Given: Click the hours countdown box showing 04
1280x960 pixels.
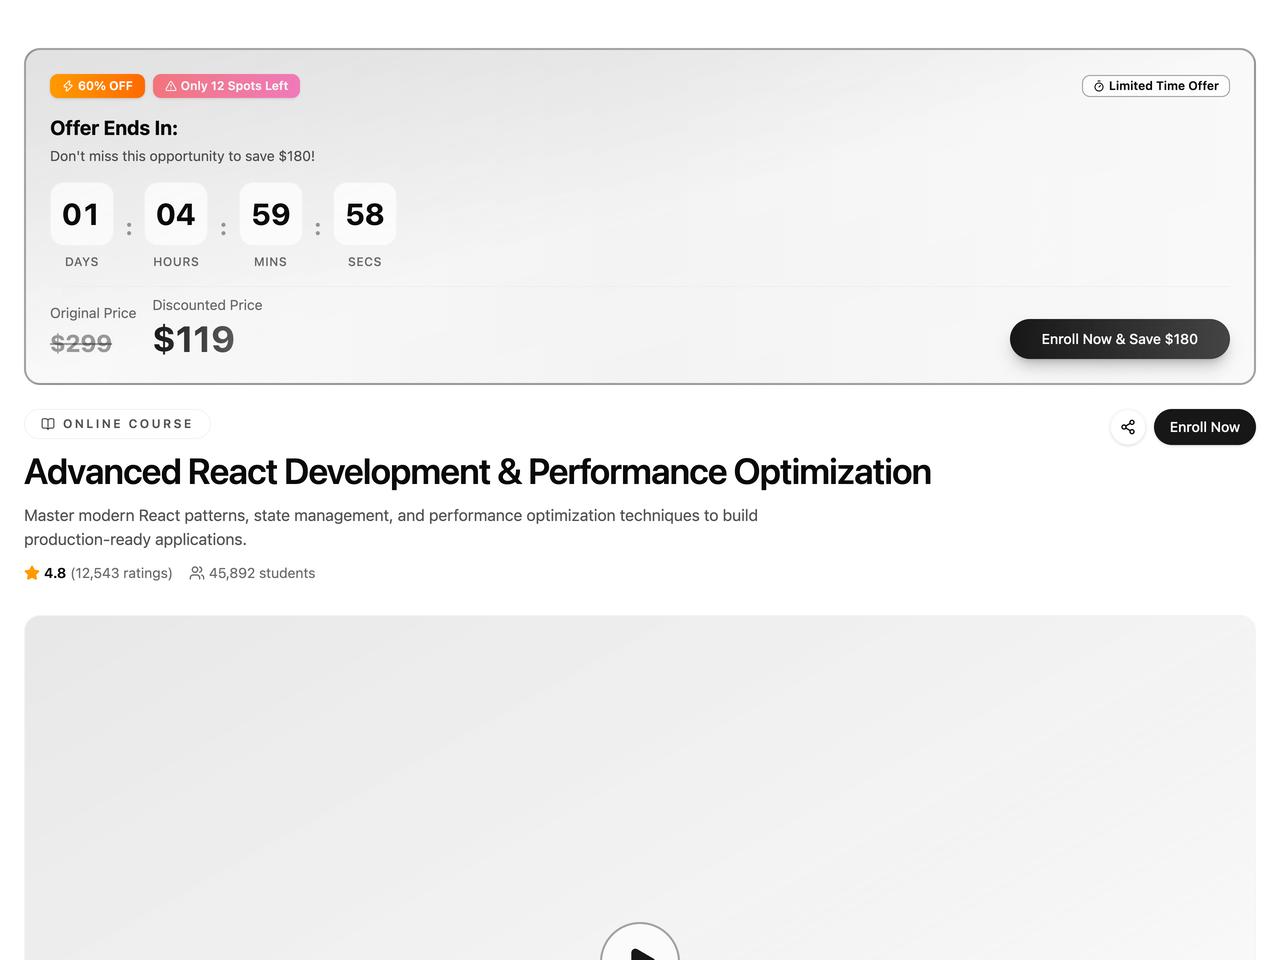Looking at the screenshot, I should tap(176, 214).
